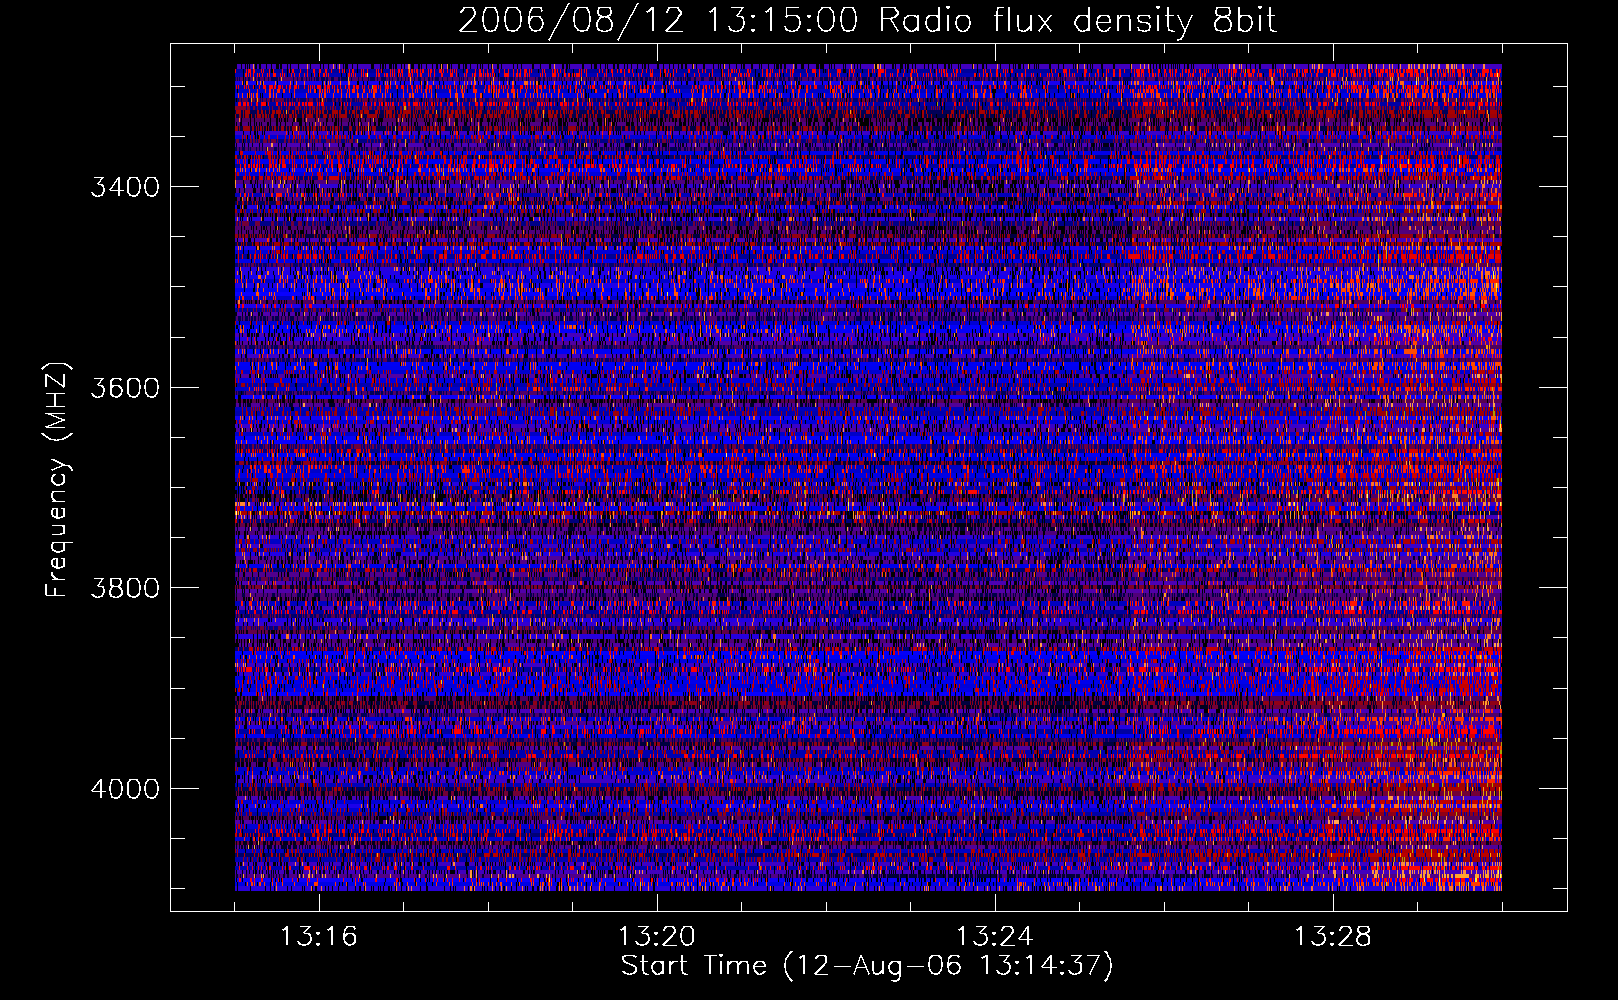Click the 3600 frequency tick label
Screen dimensions: 1618x1000
click(125, 387)
